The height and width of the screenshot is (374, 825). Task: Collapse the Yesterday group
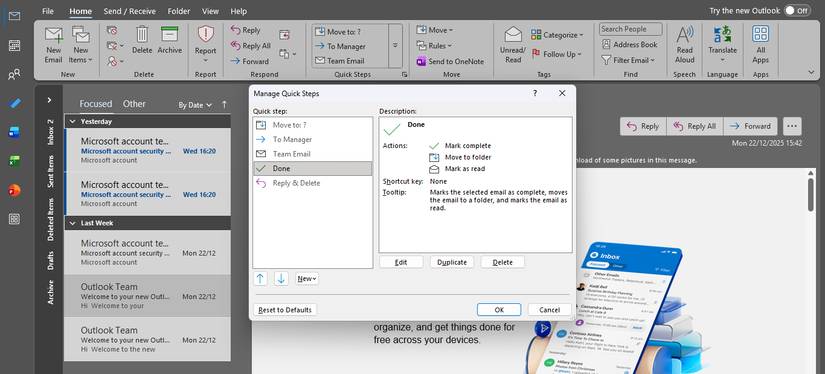click(73, 122)
